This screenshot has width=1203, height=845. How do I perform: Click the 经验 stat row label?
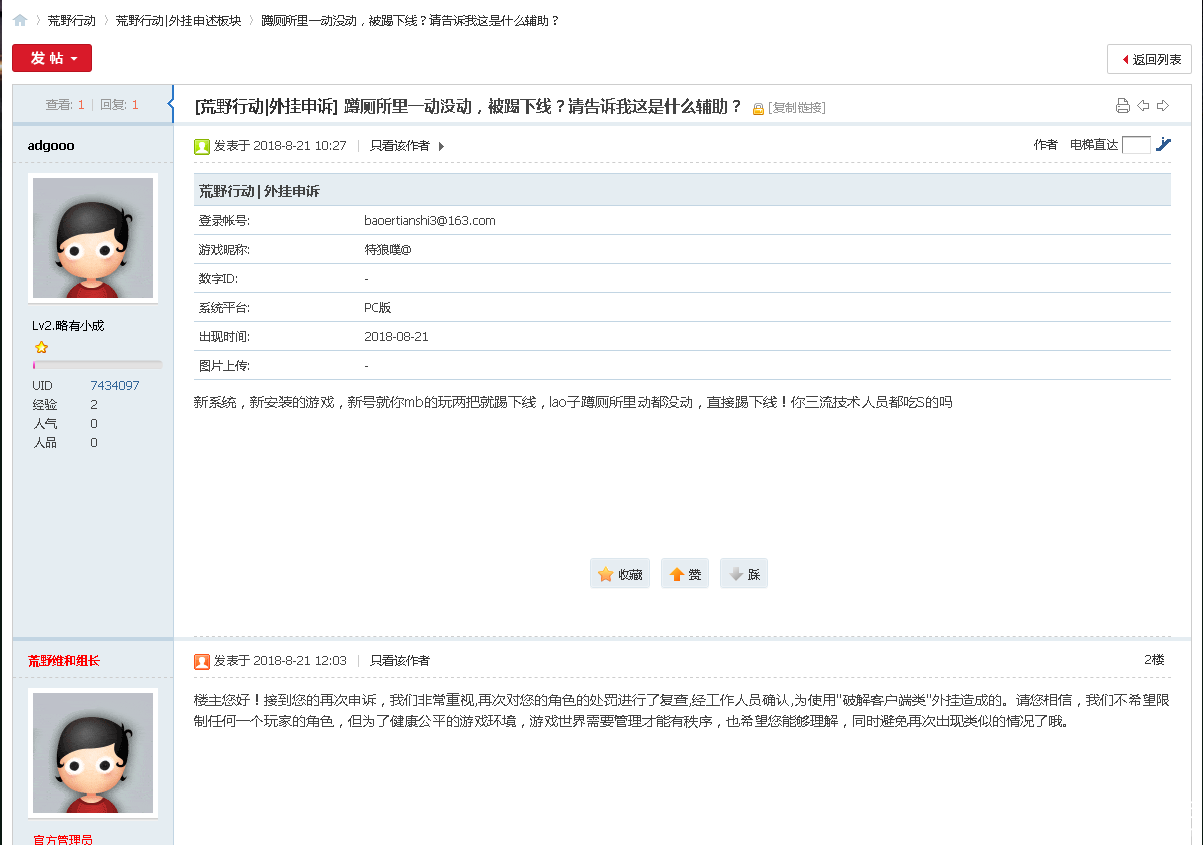tap(44, 404)
